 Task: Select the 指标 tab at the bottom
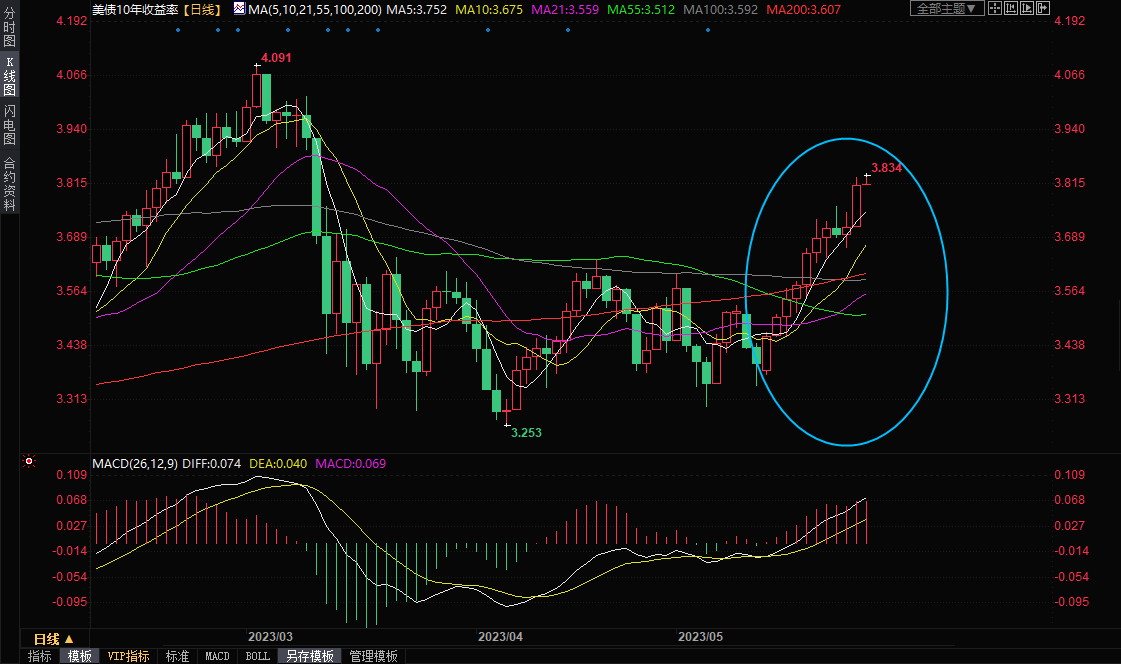[x=40, y=656]
